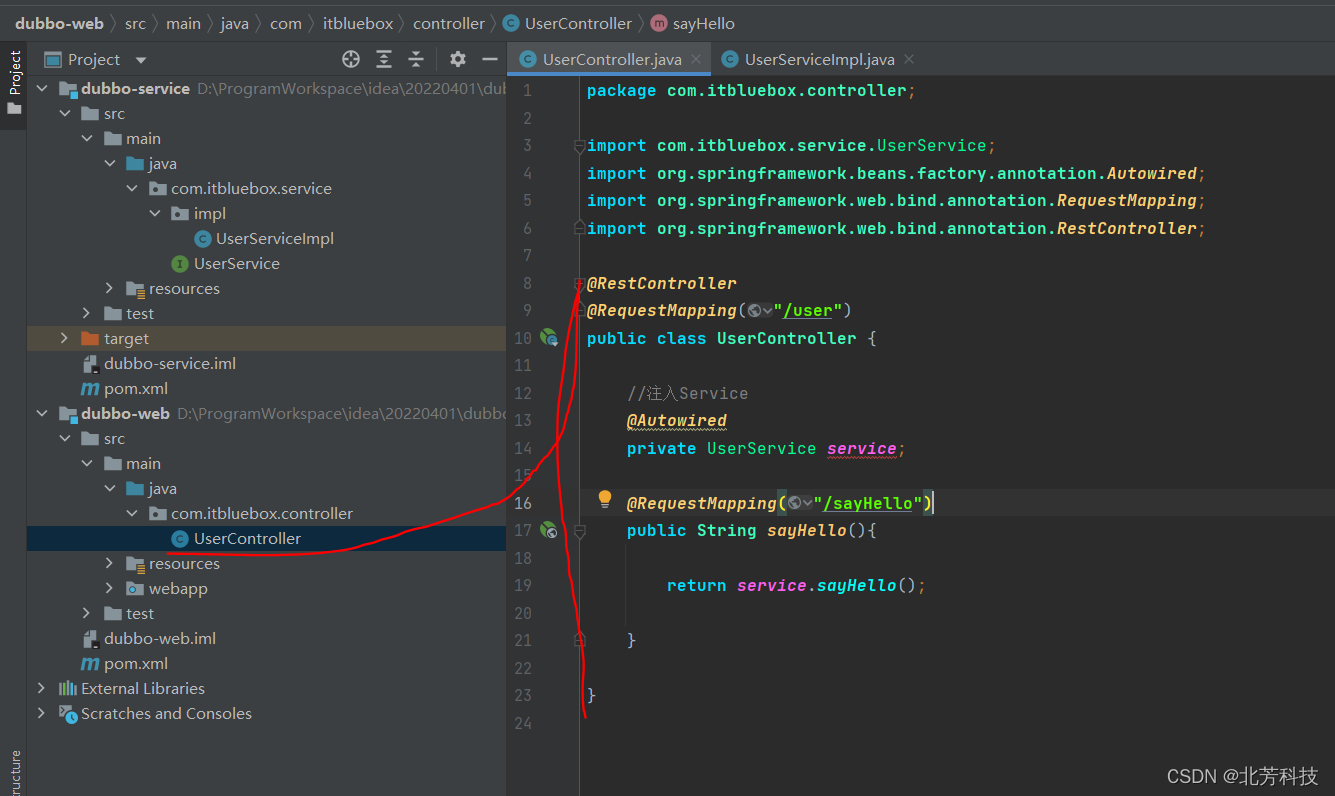
Task: Open the "/sayHello" mapping link
Action: [x=868, y=503]
